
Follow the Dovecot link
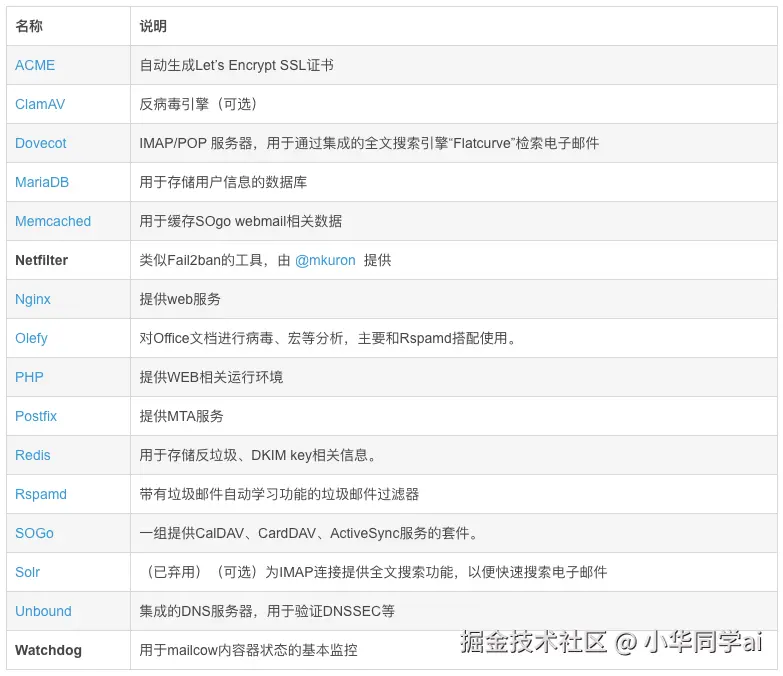[40, 143]
